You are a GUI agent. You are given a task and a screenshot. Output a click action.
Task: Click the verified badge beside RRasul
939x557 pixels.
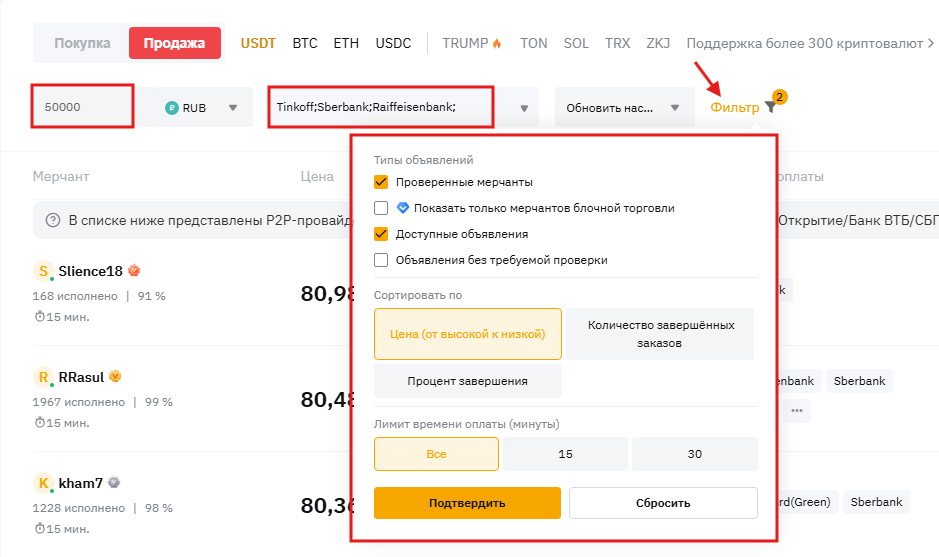click(x=115, y=377)
